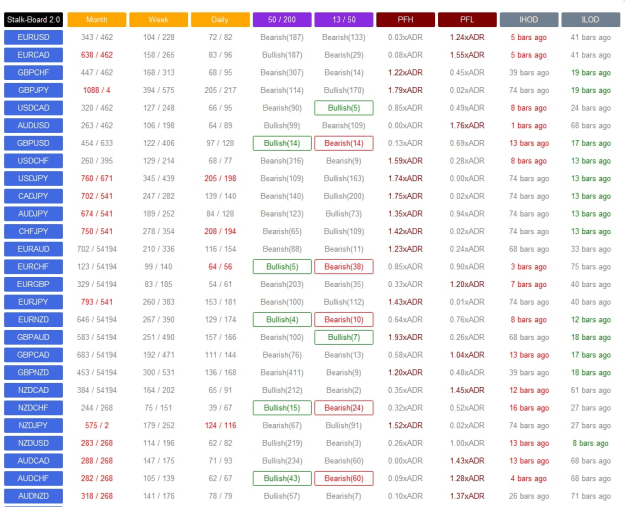
Task: Click Bearish(10) cell in EURNZD row
Action: 344,320
